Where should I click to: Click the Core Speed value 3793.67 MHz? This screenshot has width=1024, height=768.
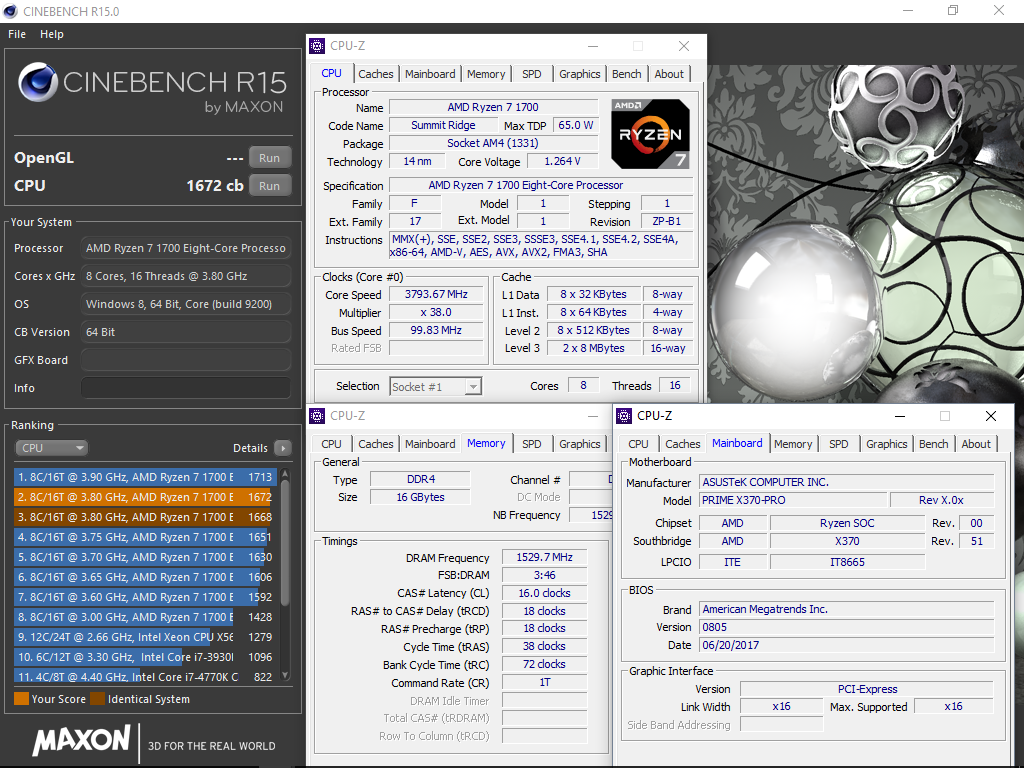pyautogui.click(x=436, y=295)
